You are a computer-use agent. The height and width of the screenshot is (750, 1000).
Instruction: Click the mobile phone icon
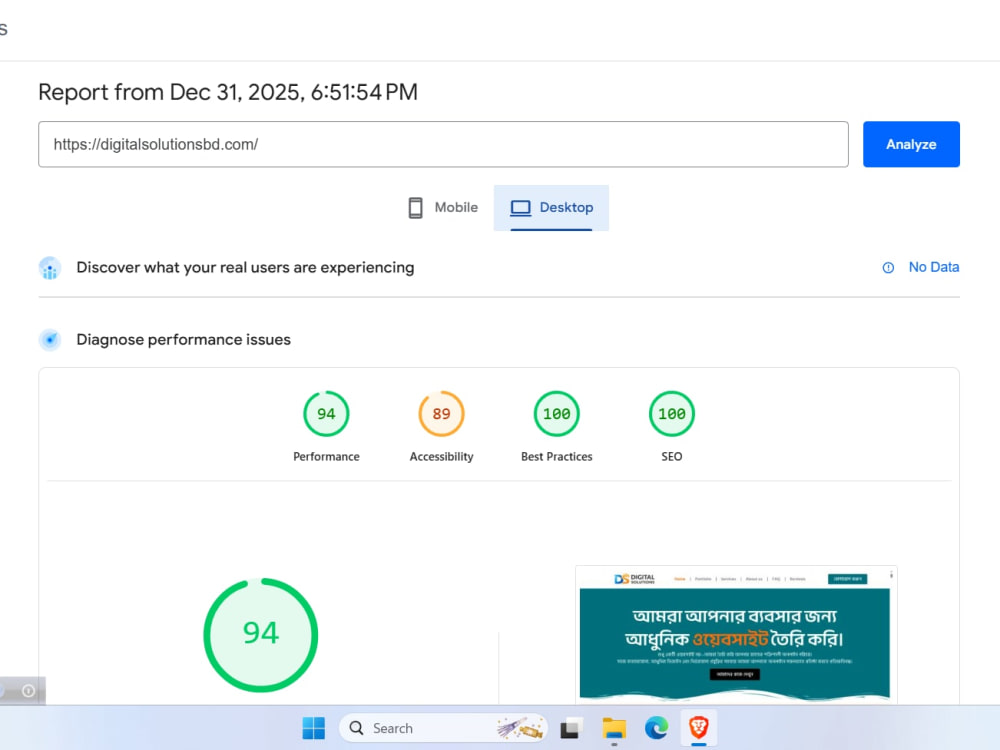(415, 208)
